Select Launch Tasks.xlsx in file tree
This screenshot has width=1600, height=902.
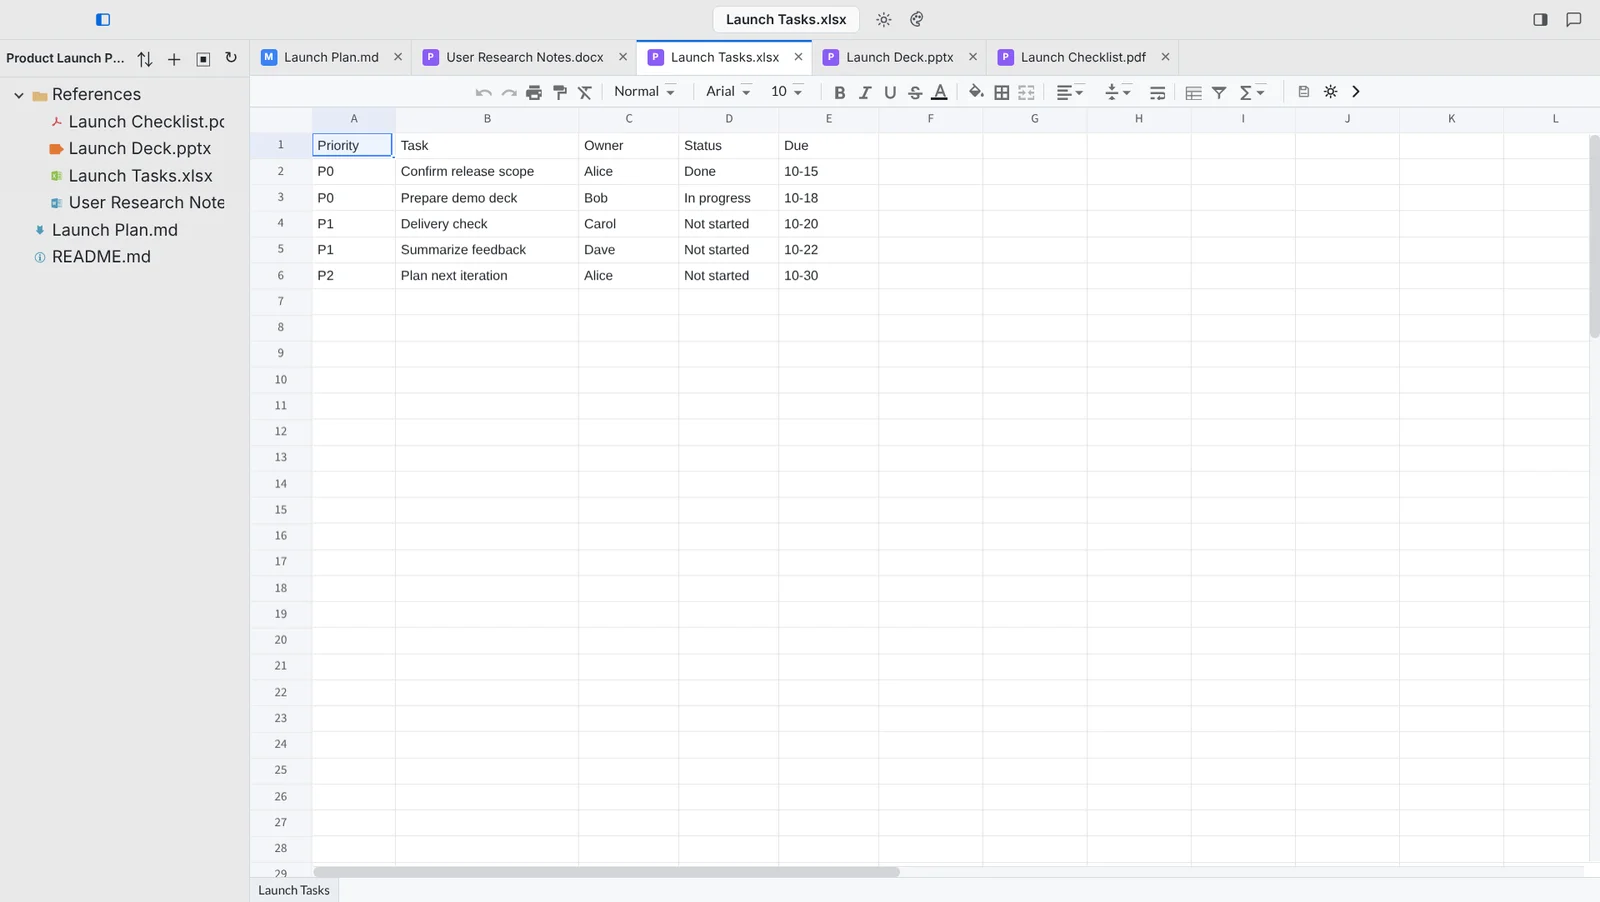pyautogui.click(x=140, y=175)
